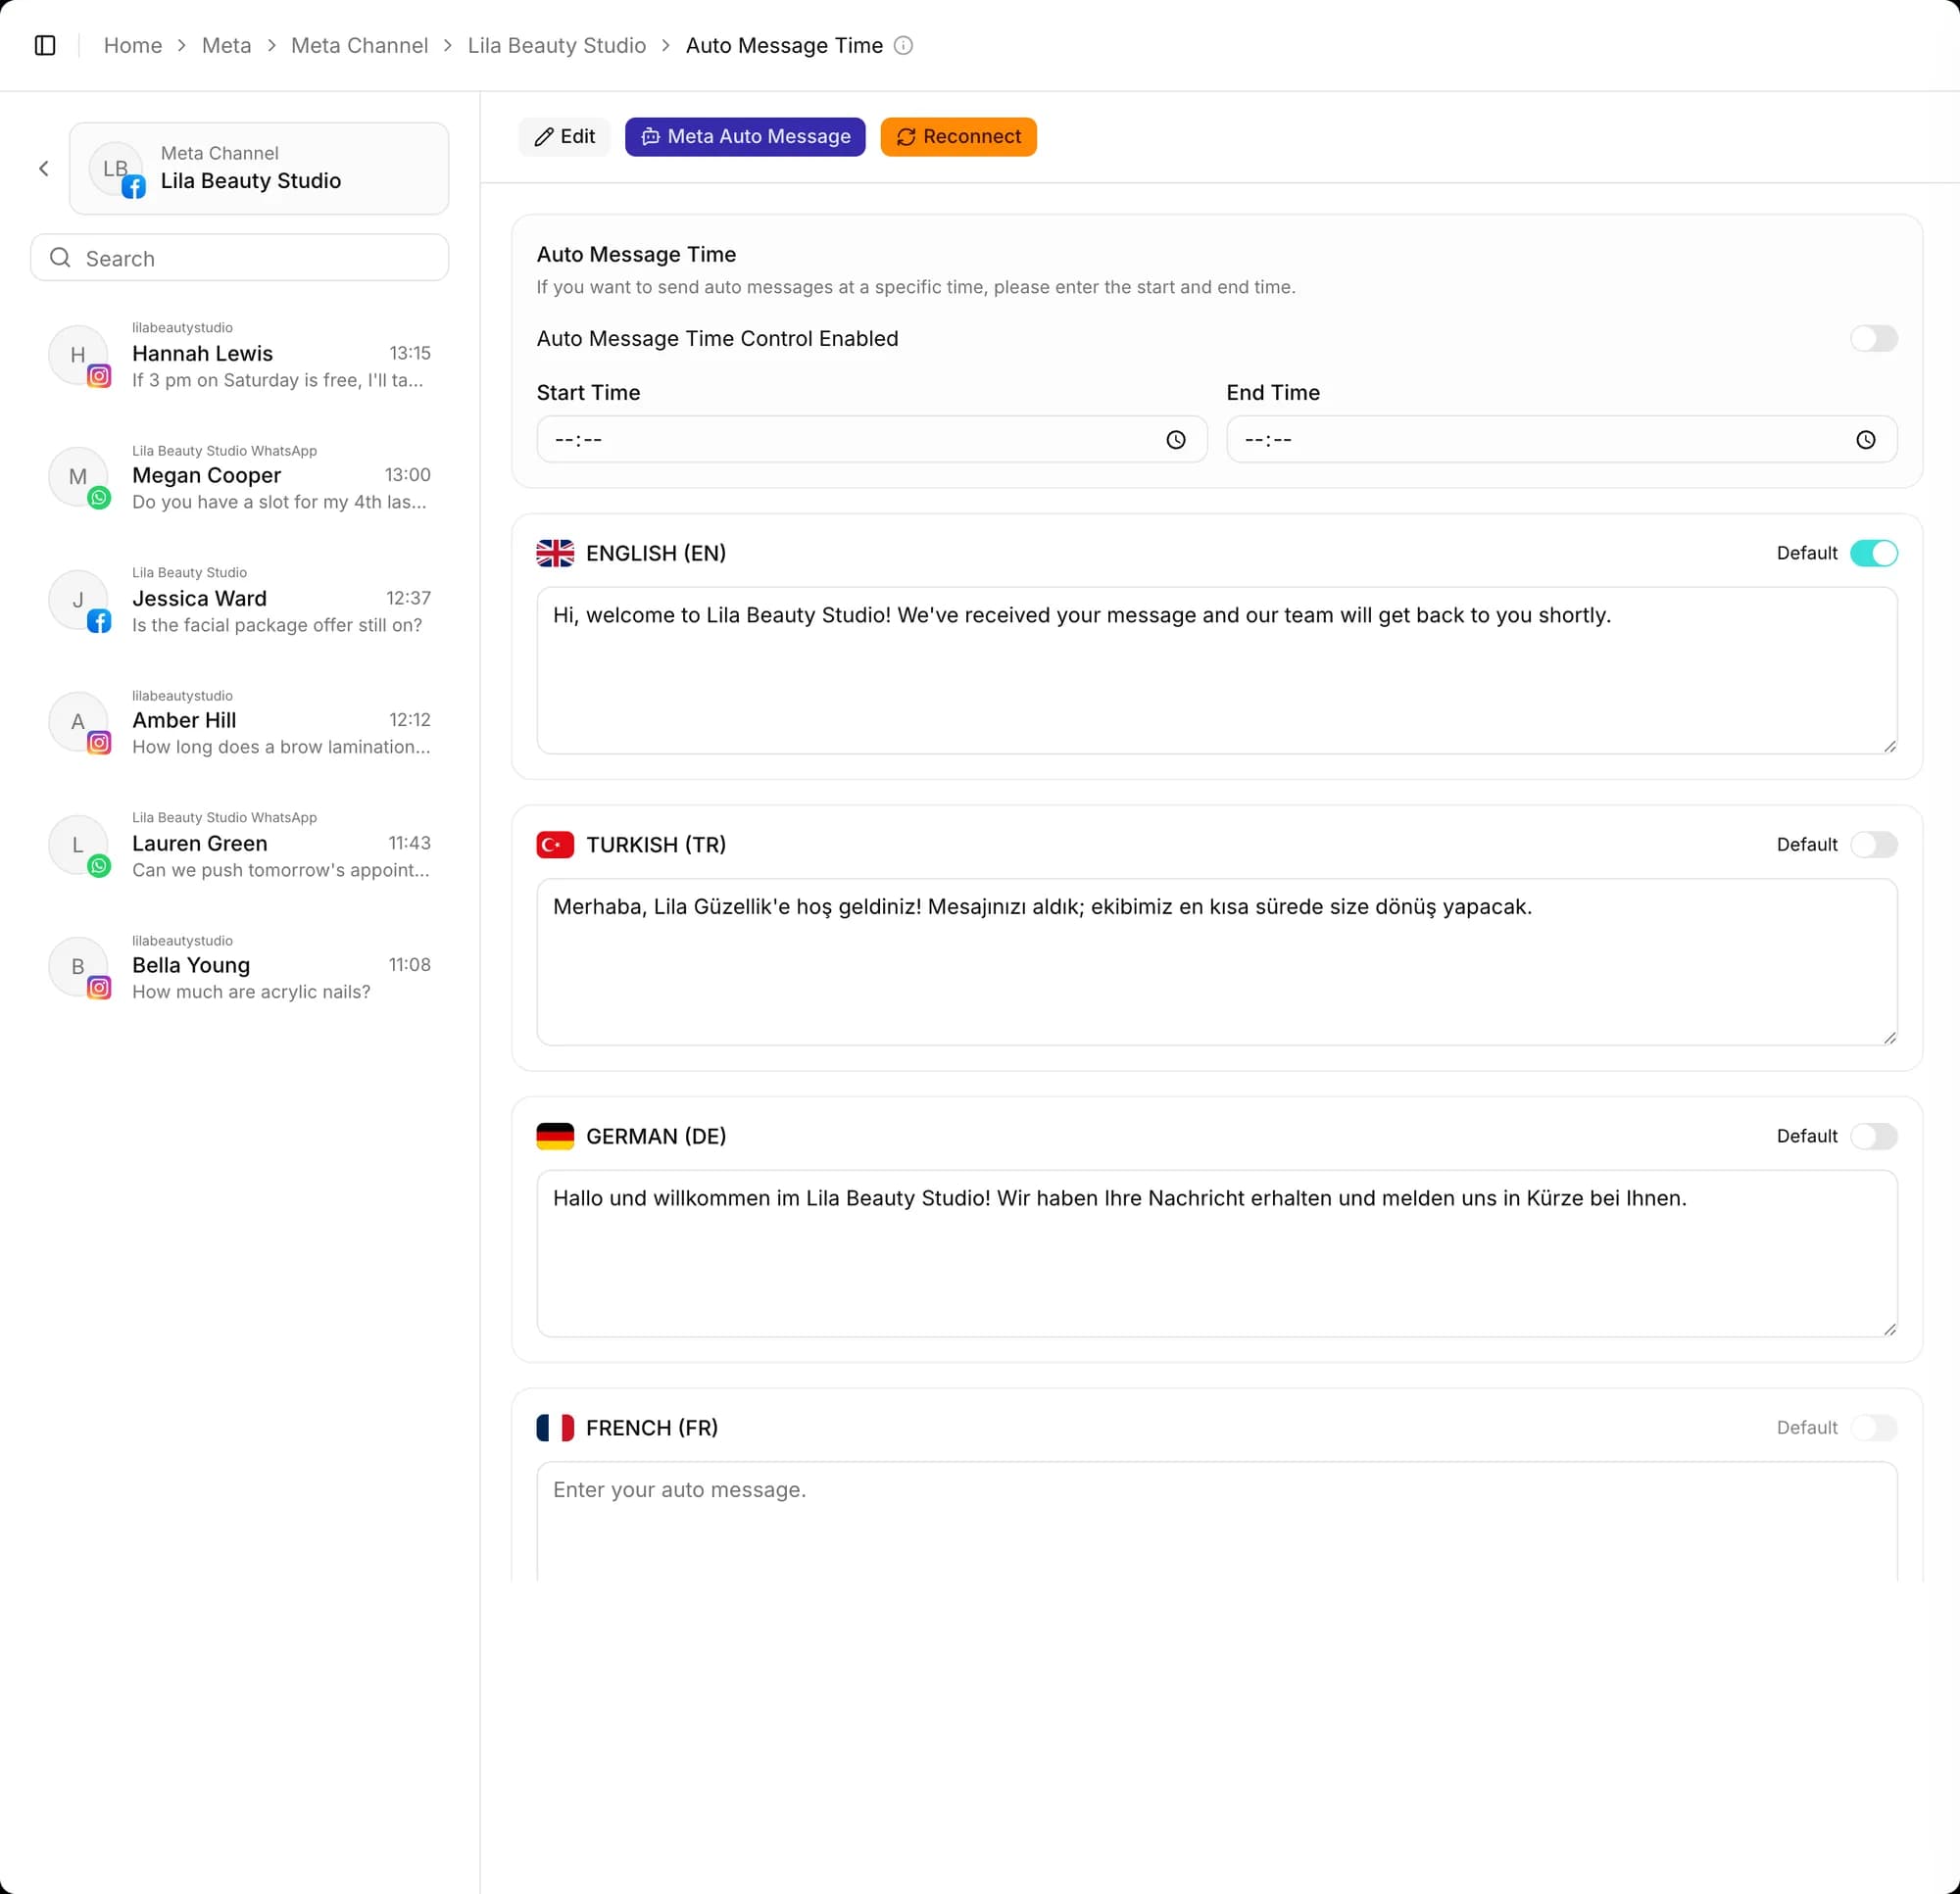Toggle the French default switch
The image size is (1960, 1894).
coord(1873,1428)
